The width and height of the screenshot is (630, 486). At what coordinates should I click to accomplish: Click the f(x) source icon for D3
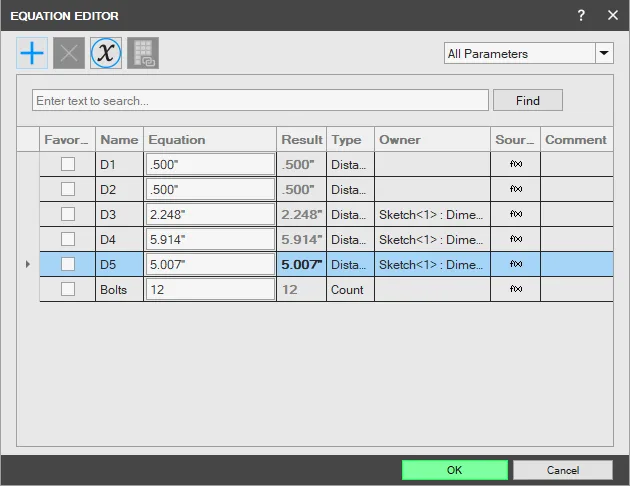516,214
